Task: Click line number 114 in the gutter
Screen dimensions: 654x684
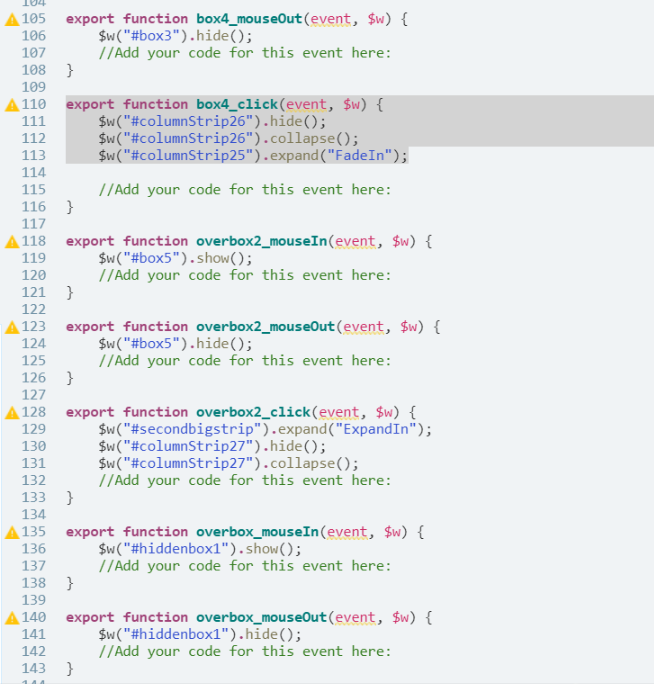Action: [34, 173]
